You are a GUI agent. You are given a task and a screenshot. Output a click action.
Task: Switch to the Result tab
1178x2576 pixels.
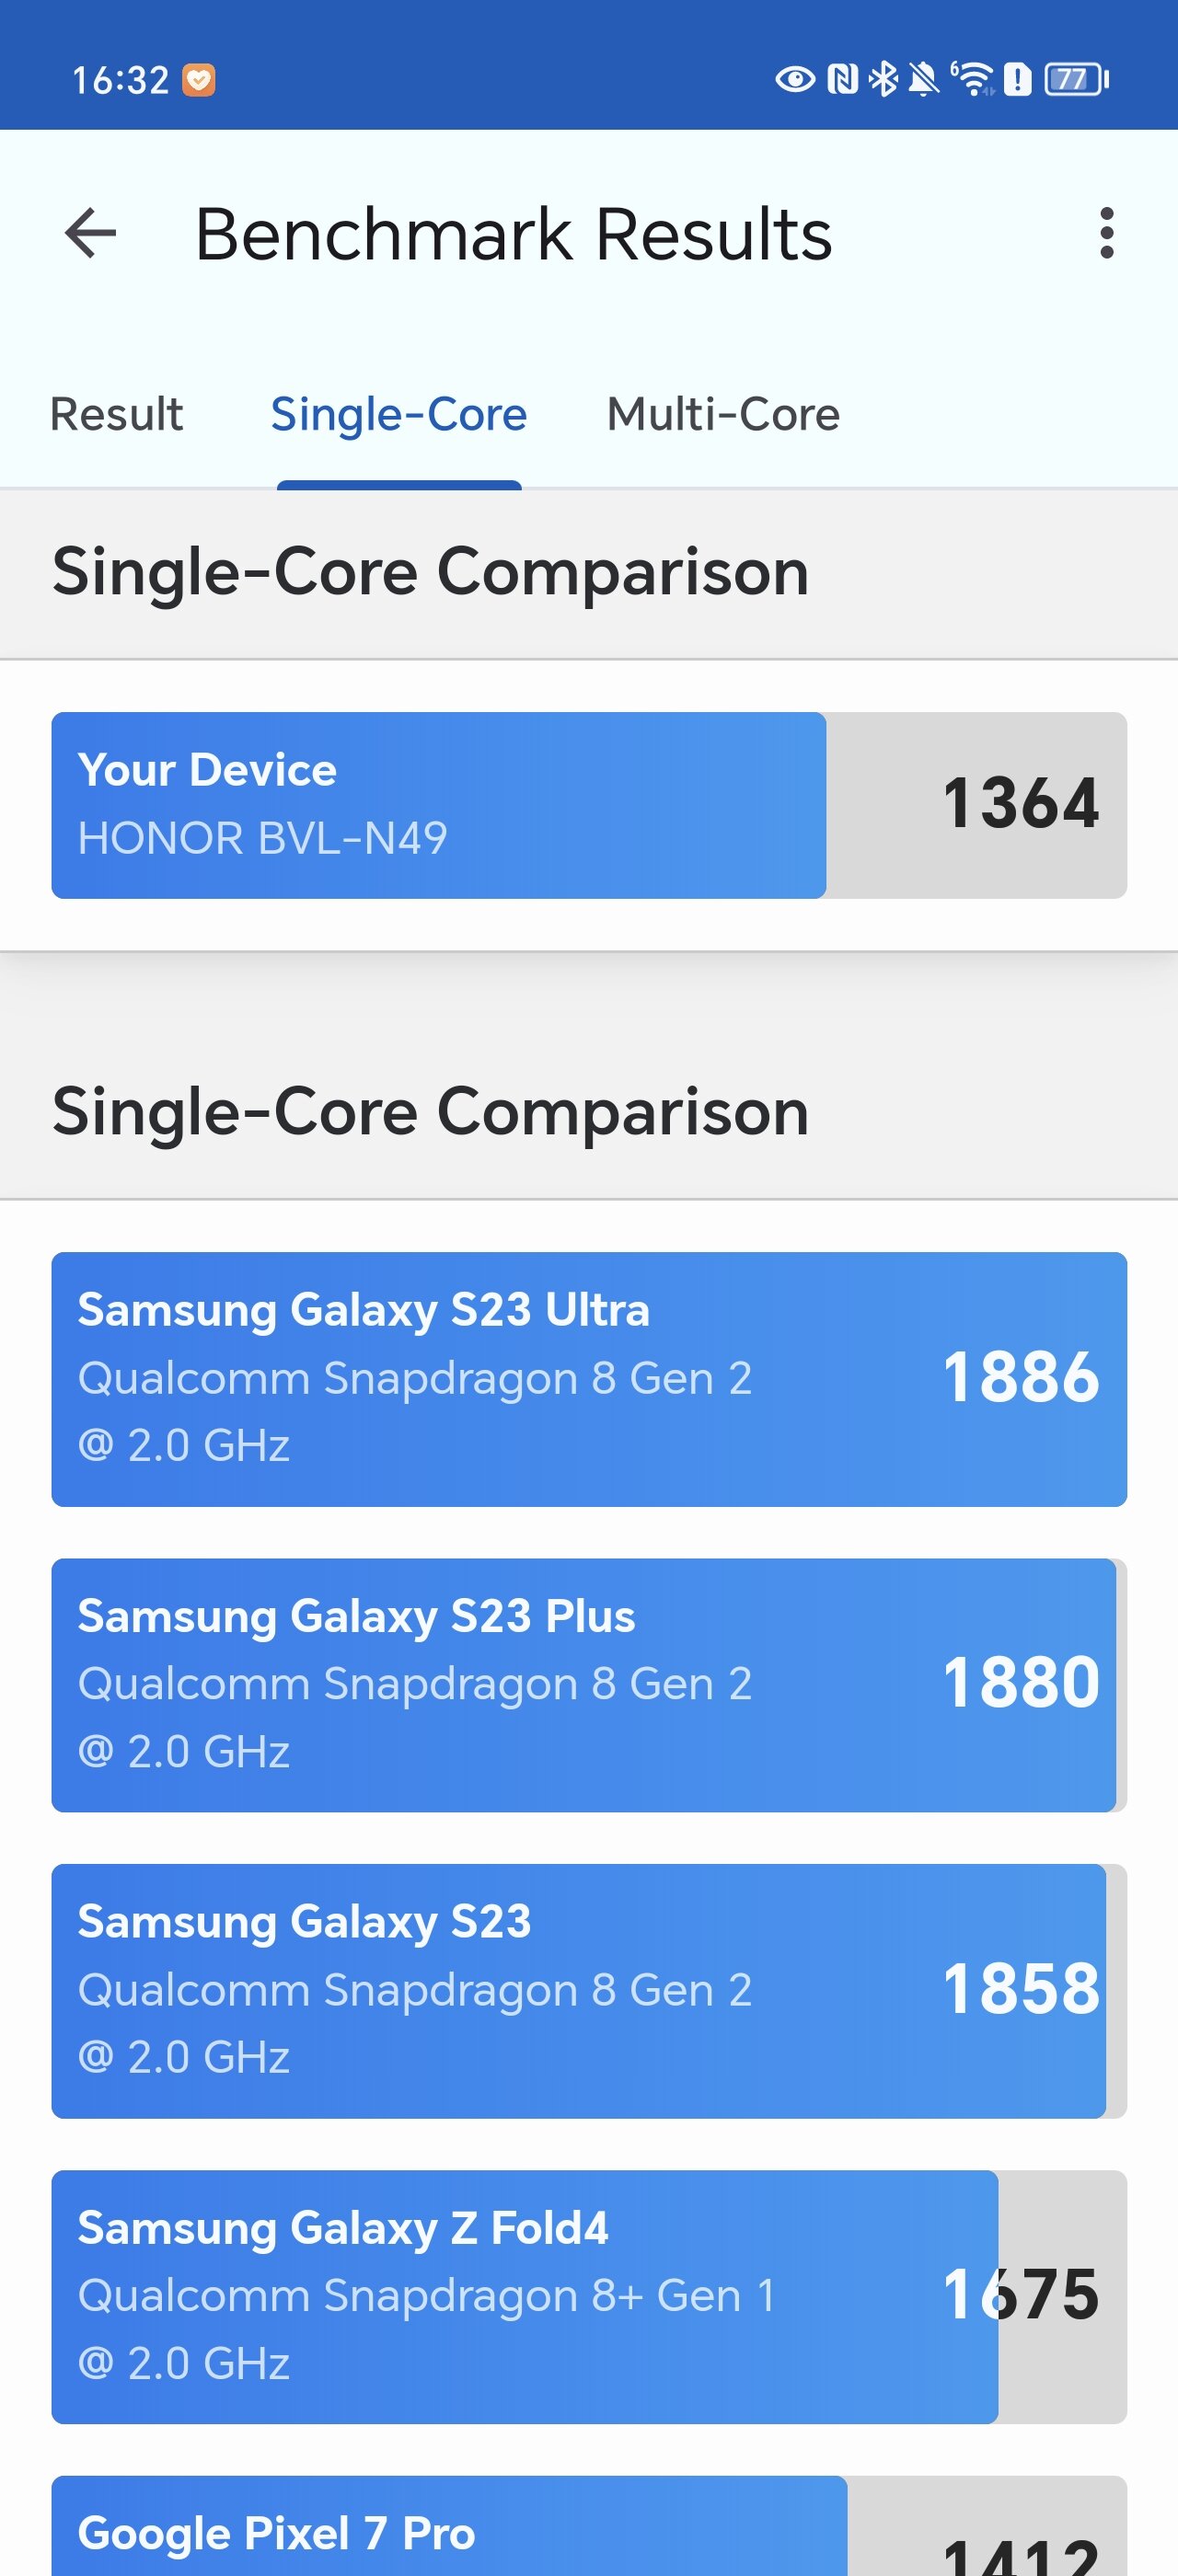tap(117, 414)
